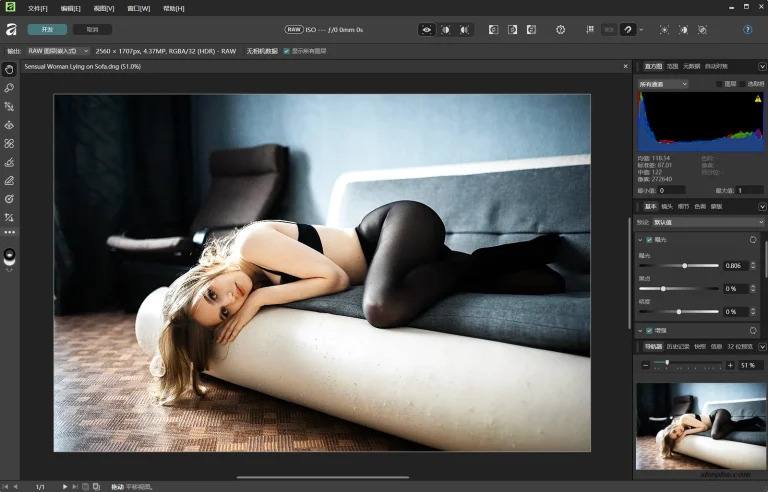This screenshot has height=492, width=768.
Task: Switch to split view comparison mode
Action: (x=446, y=30)
